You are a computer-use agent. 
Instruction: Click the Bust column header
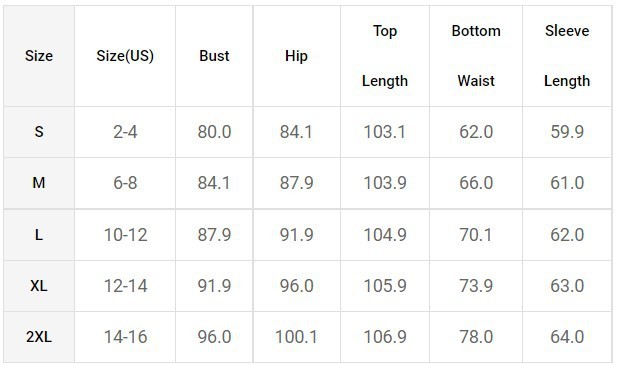pyautogui.click(x=214, y=56)
